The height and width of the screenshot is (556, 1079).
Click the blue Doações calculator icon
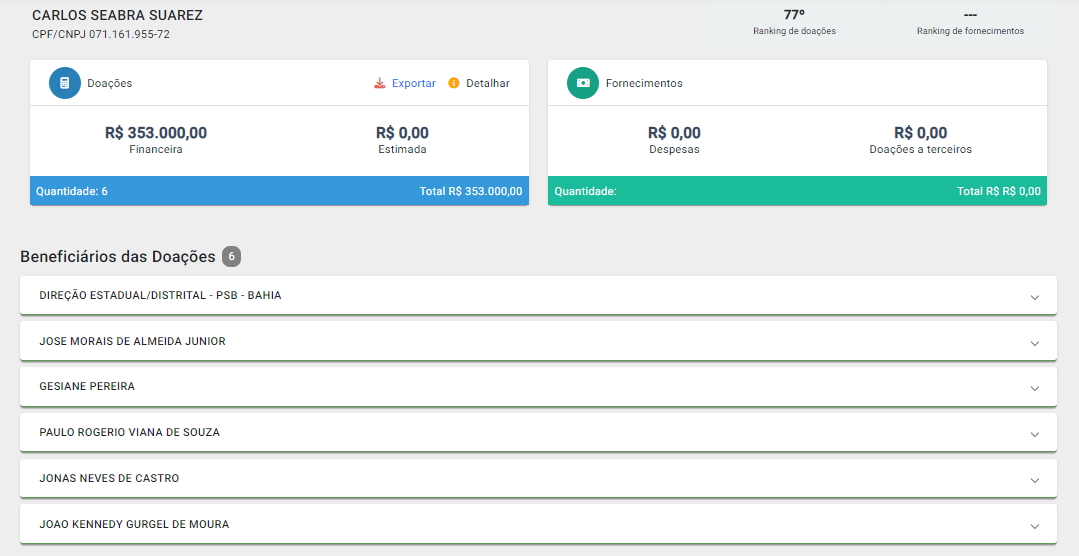65,83
